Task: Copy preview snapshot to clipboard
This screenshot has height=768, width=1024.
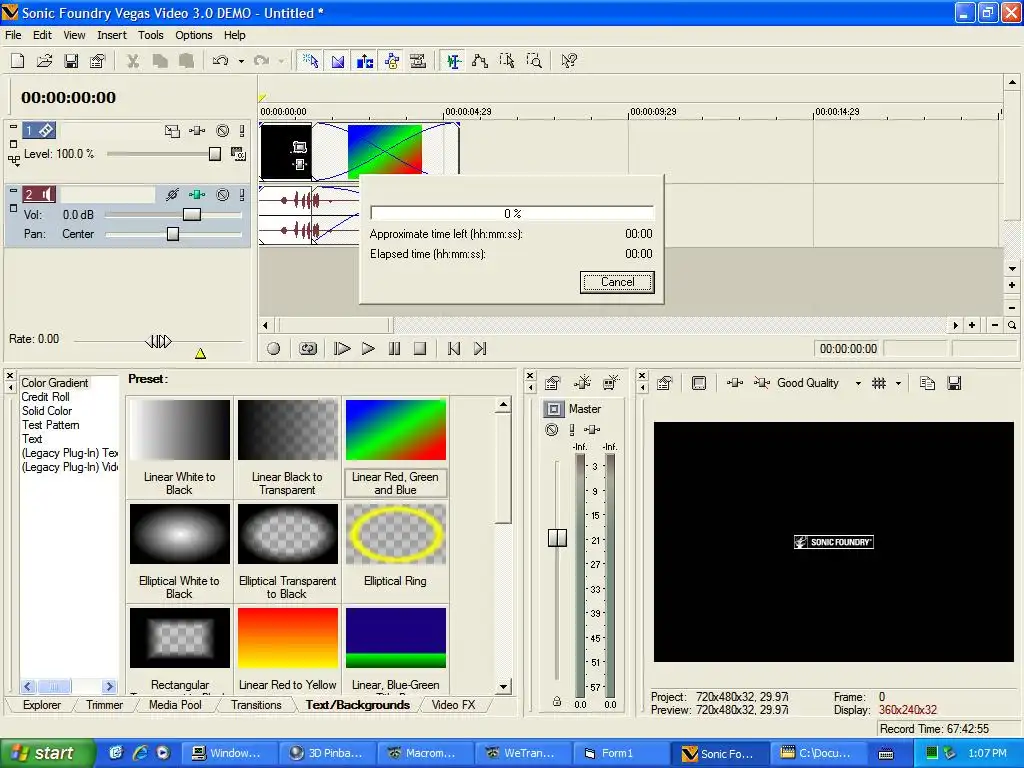Action: coord(927,383)
